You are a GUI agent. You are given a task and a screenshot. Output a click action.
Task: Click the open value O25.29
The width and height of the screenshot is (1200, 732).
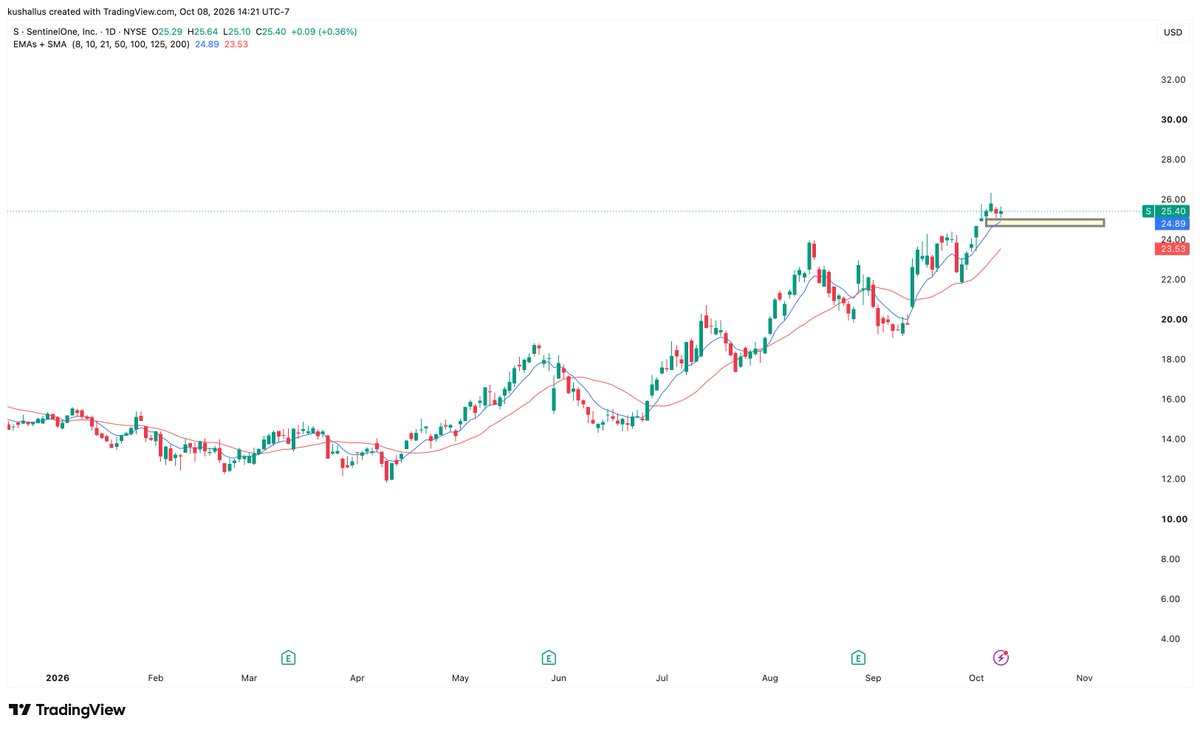click(167, 32)
